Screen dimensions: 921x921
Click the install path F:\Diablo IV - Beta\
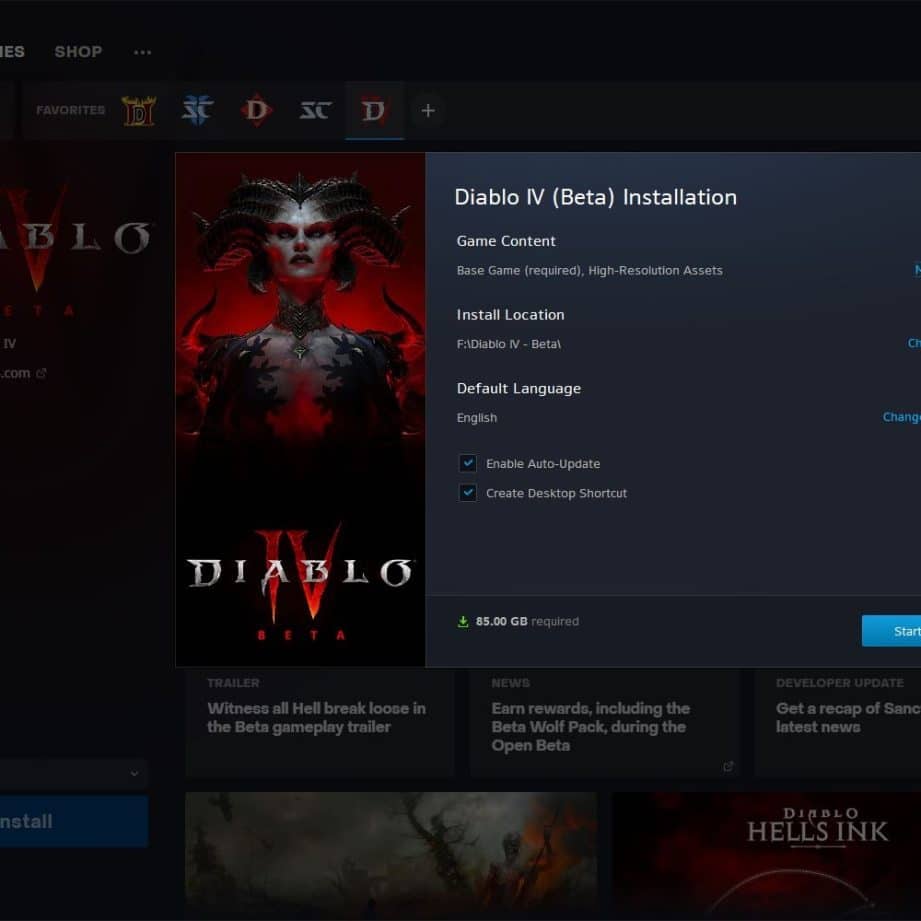point(509,344)
